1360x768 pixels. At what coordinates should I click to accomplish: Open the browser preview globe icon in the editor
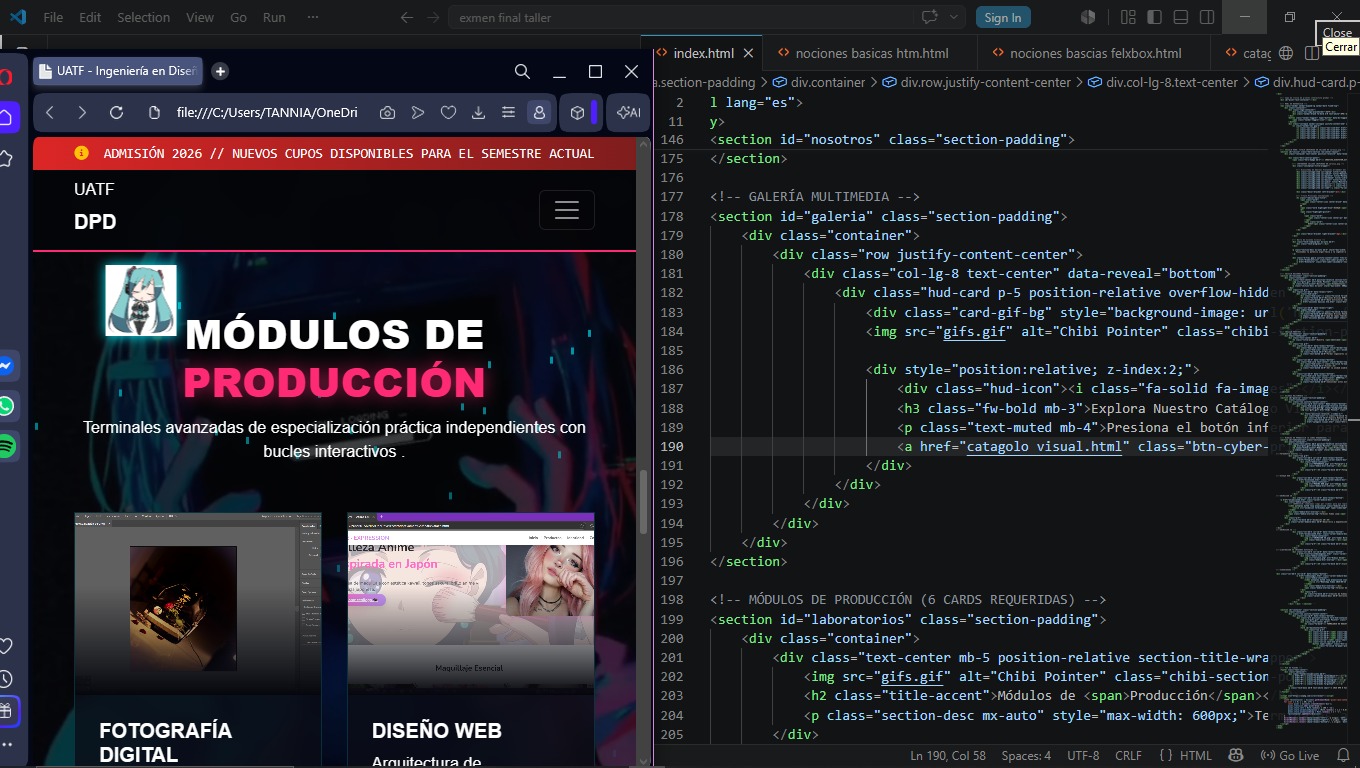click(1286, 53)
